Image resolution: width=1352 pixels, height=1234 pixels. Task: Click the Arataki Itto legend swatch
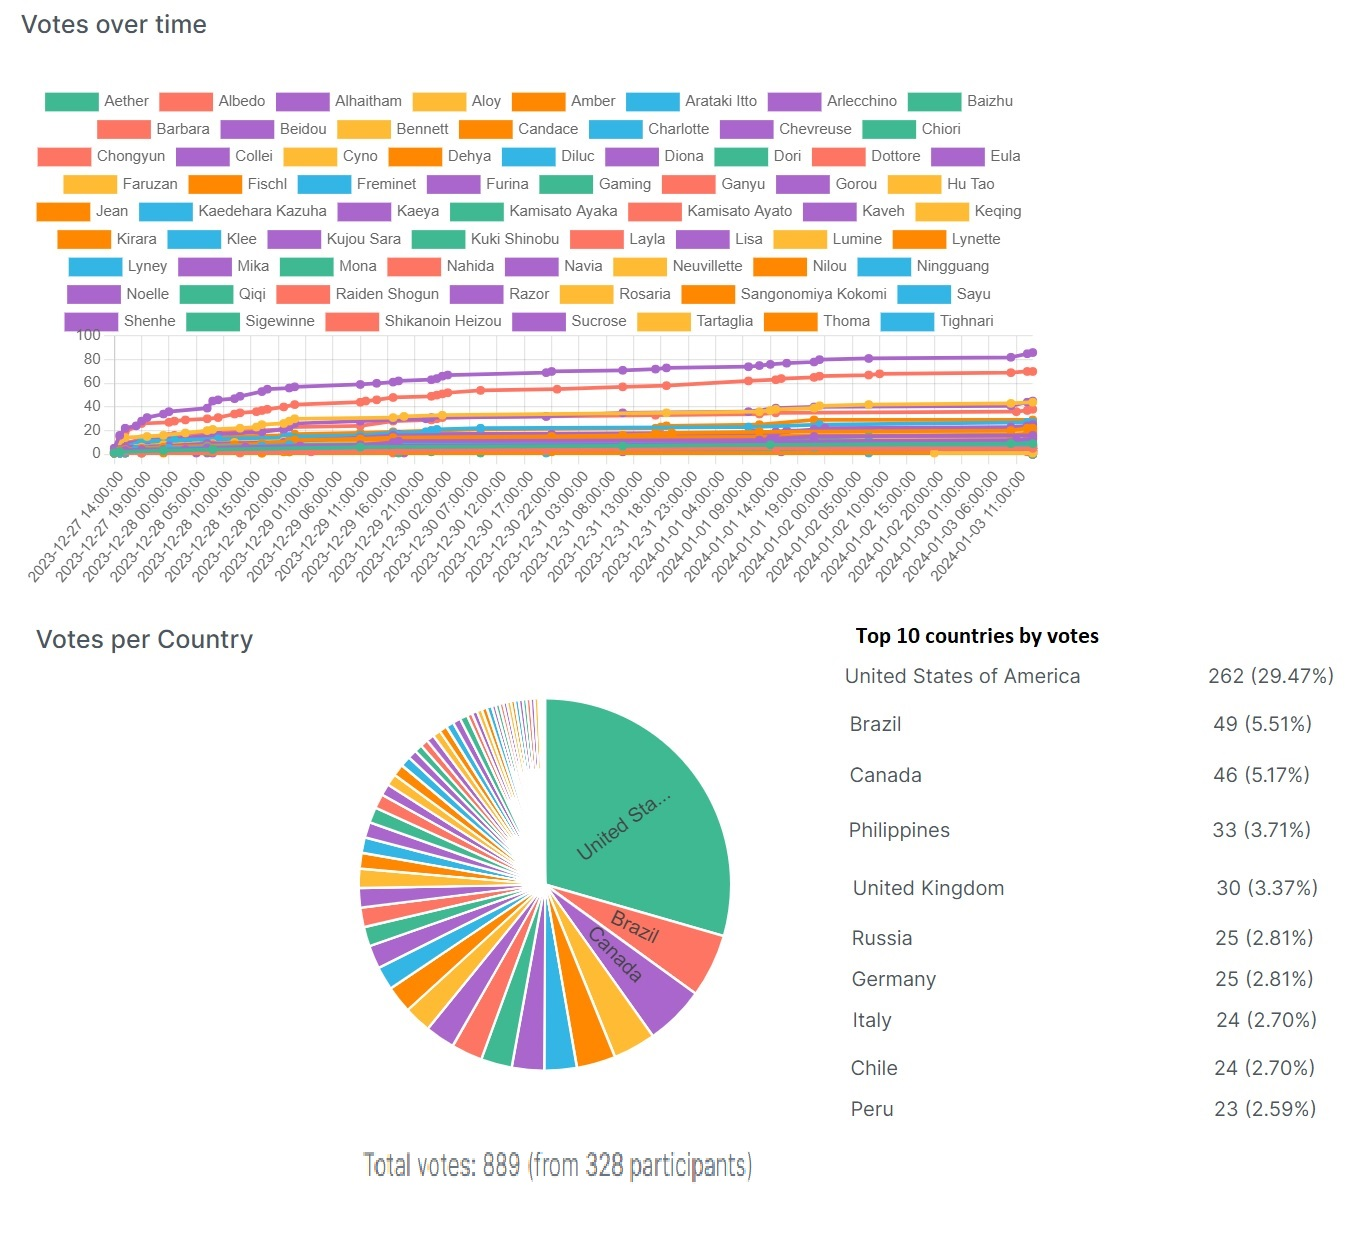pos(652,101)
